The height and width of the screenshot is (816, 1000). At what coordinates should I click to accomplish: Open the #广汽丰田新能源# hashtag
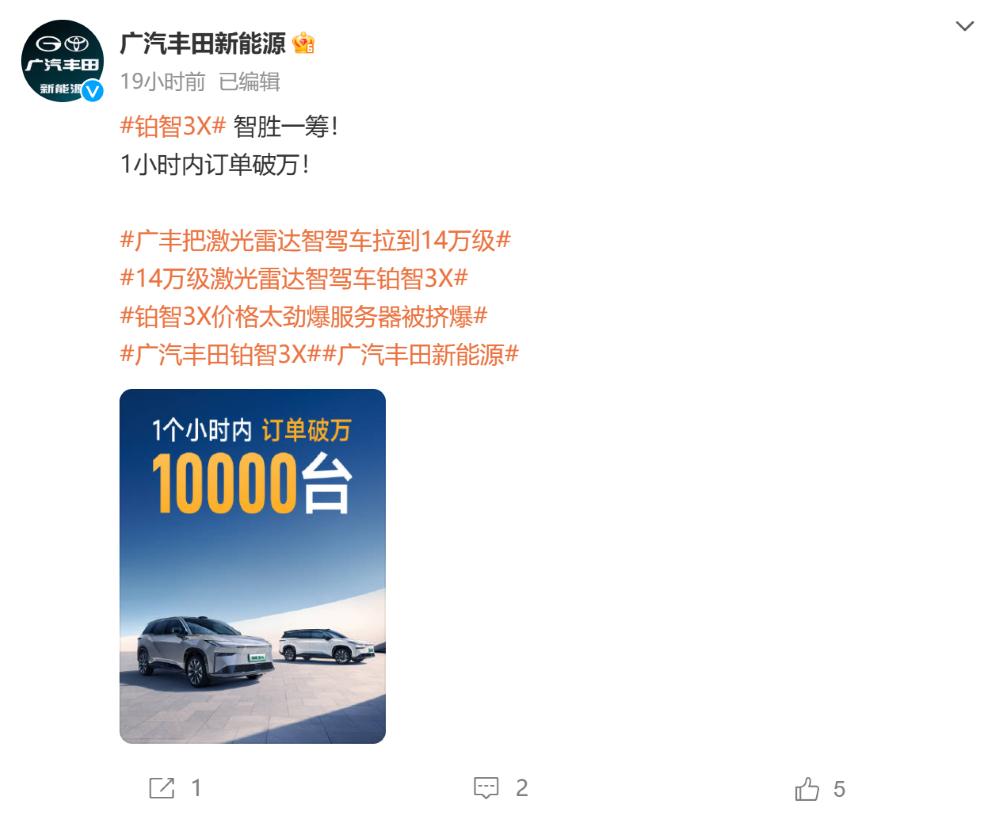[420, 354]
